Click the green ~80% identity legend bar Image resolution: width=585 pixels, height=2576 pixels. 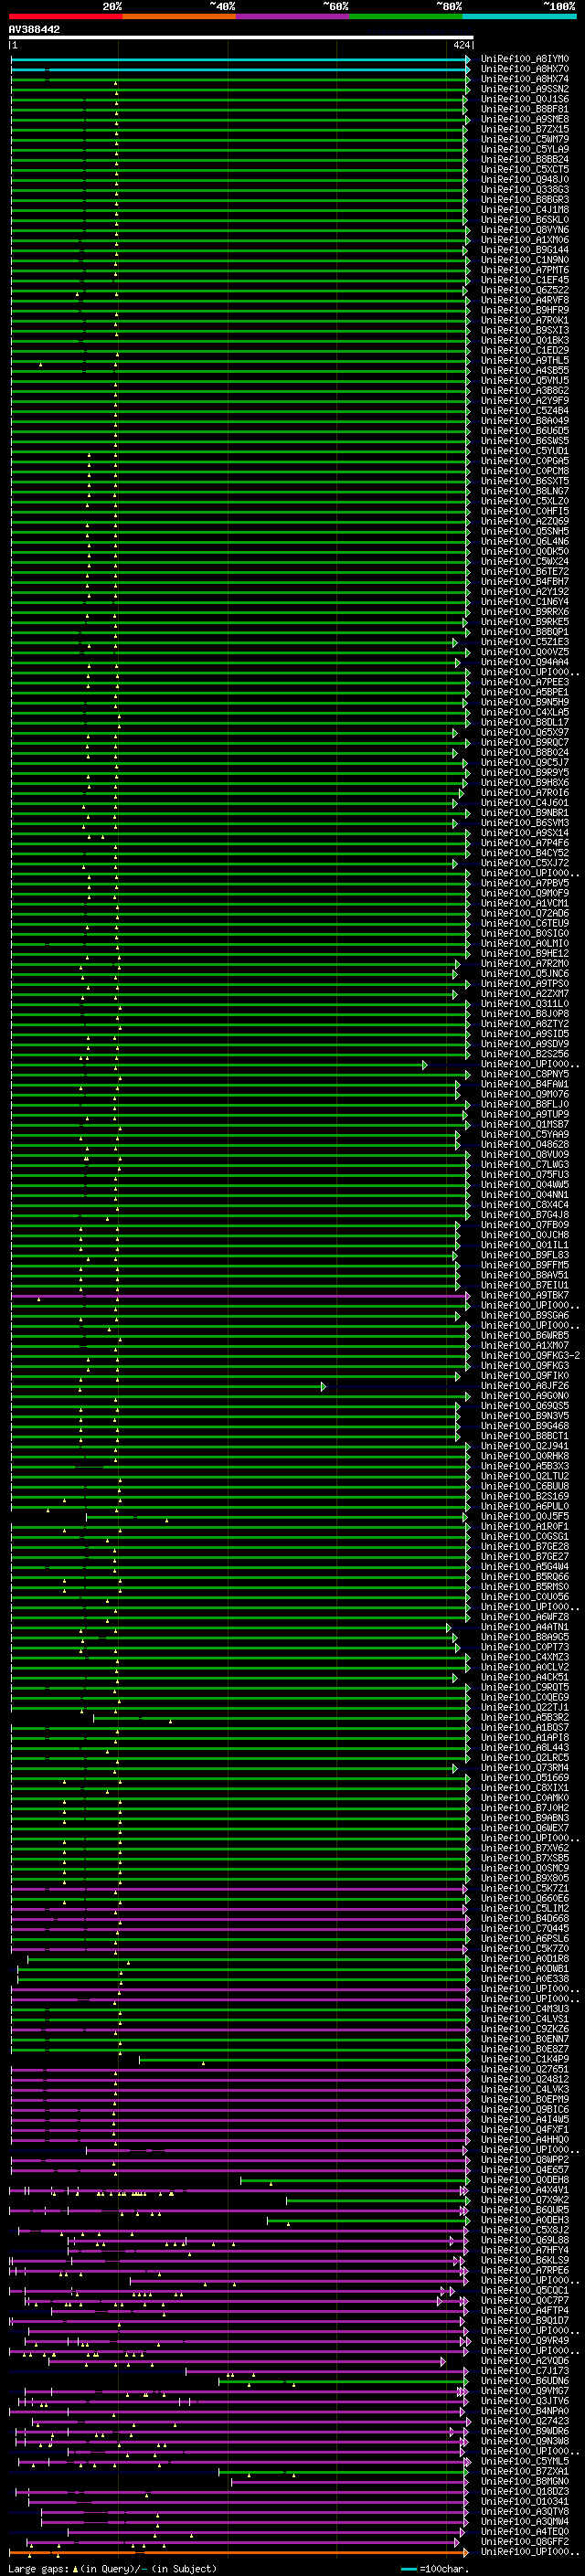[406, 17]
